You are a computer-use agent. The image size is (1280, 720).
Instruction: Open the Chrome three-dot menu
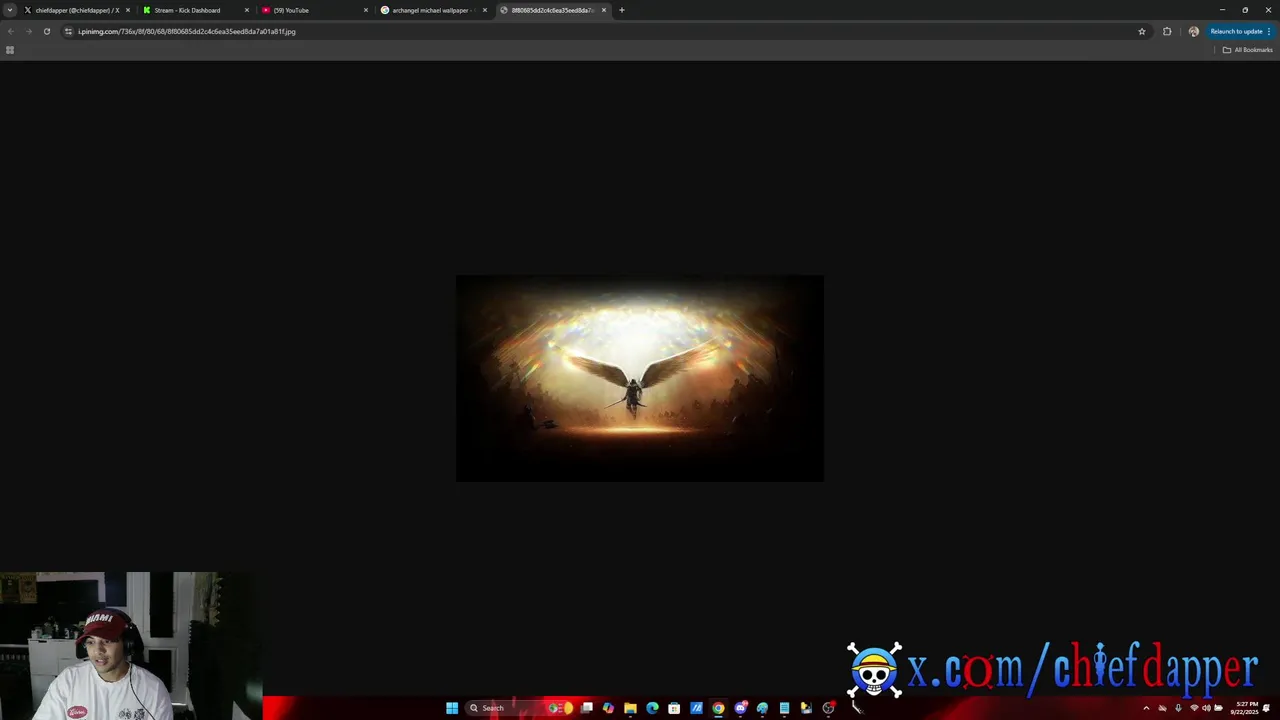click(1269, 31)
